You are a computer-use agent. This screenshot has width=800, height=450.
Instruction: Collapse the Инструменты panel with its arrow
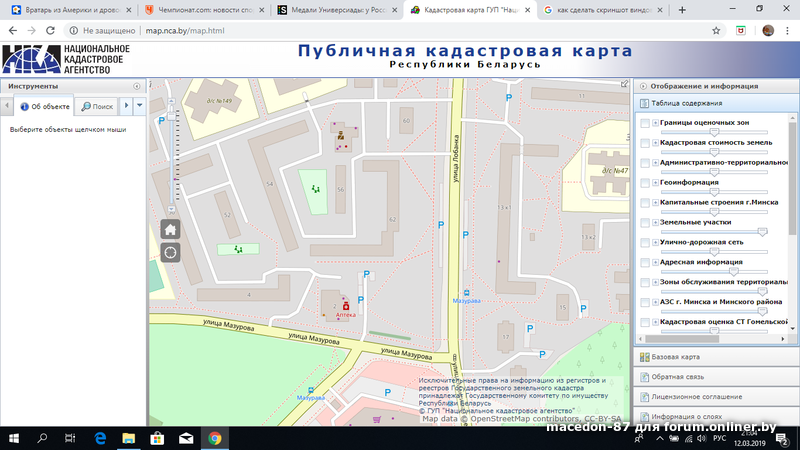[x=134, y=86]
